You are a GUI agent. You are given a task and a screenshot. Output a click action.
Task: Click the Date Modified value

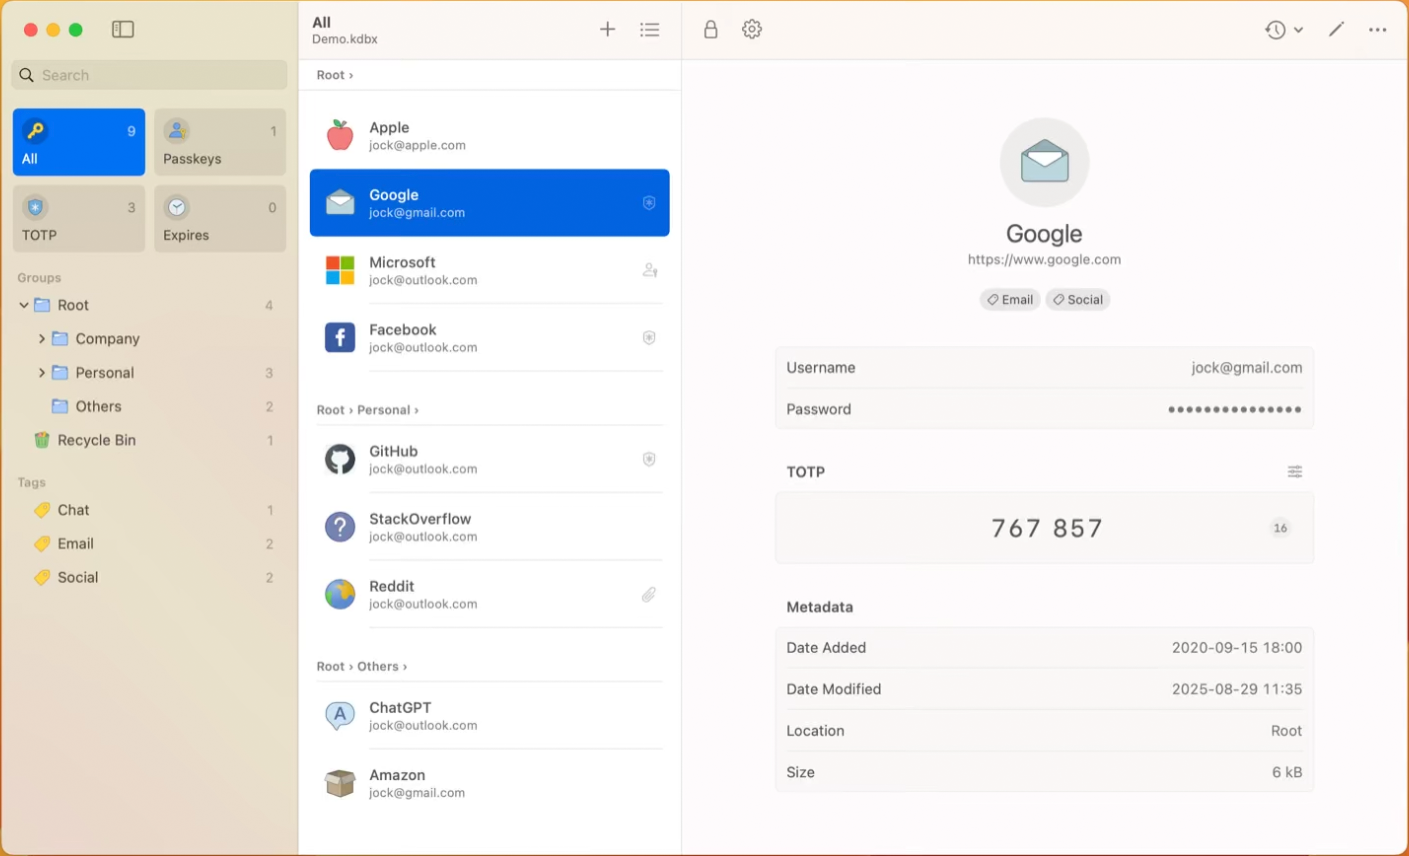[1237, 689]
